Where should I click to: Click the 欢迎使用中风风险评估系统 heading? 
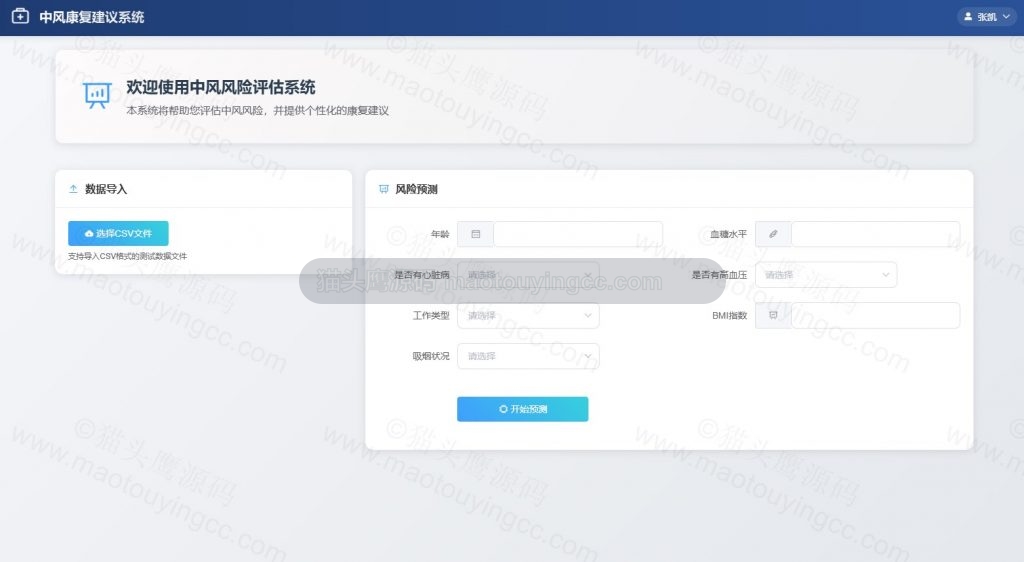(x=221, y=87)
